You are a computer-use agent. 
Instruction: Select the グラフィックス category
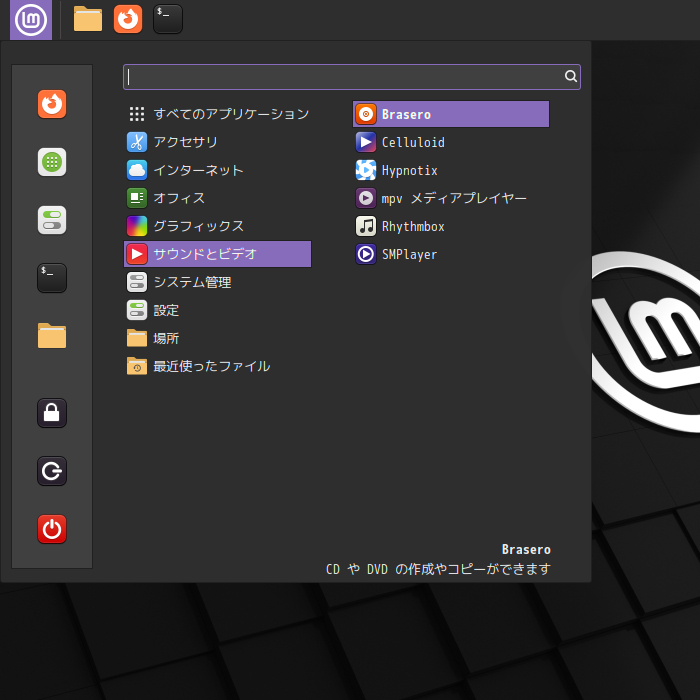click(198, 226)
